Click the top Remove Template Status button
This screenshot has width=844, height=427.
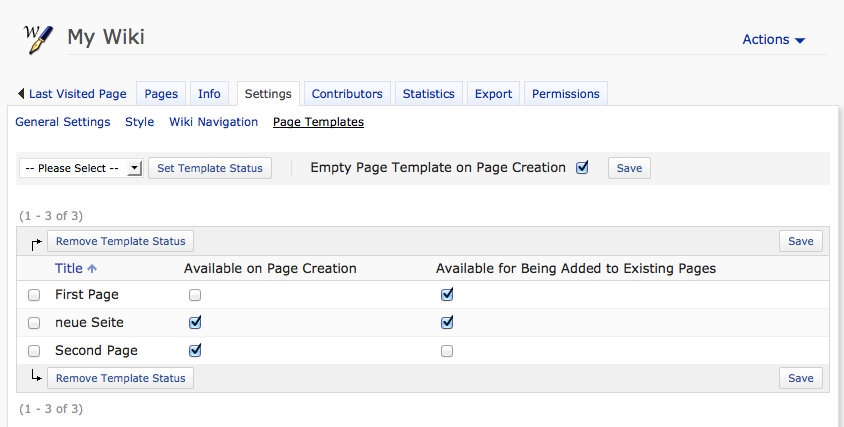coord(120,241)
